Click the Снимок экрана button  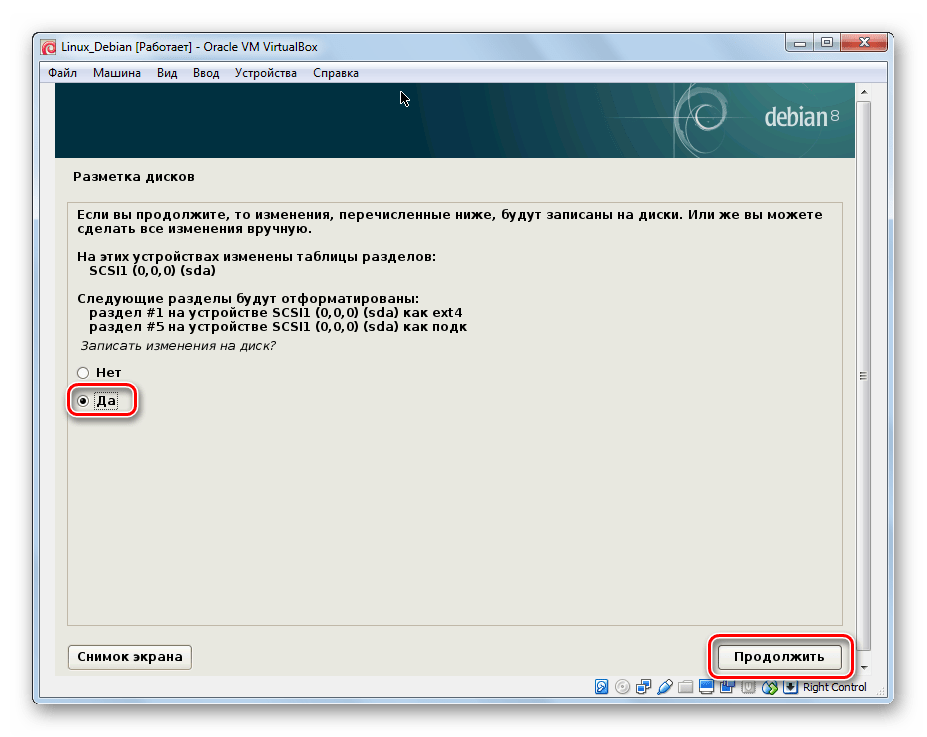coord(129,657)
